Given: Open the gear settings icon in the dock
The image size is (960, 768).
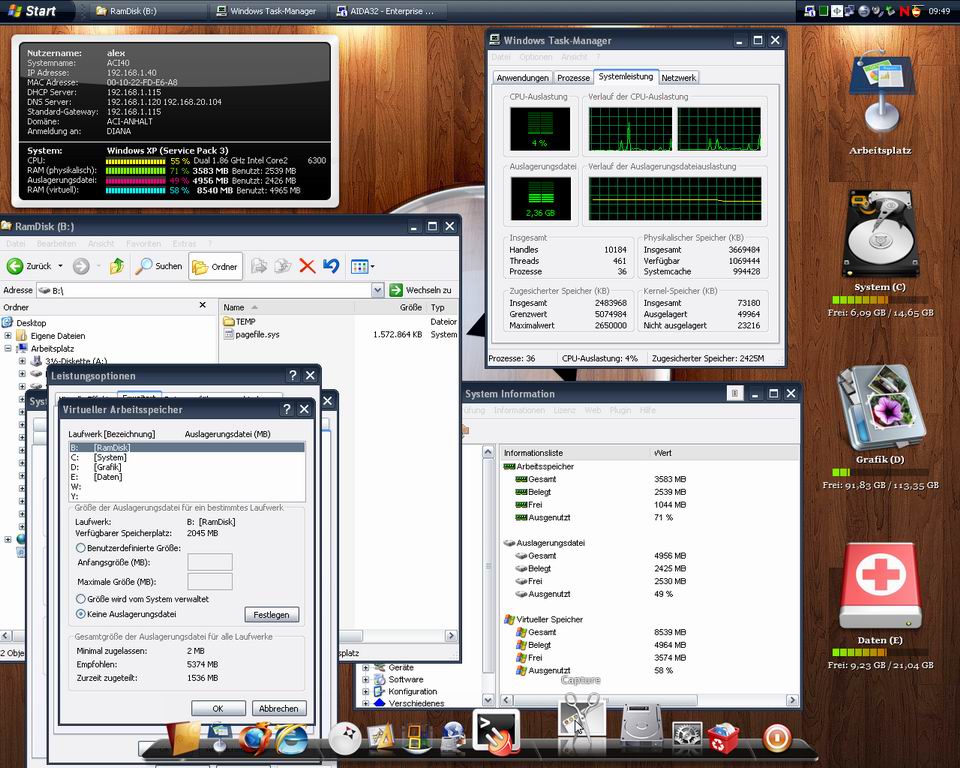Looking at the screenshot, I should point(686,734).
